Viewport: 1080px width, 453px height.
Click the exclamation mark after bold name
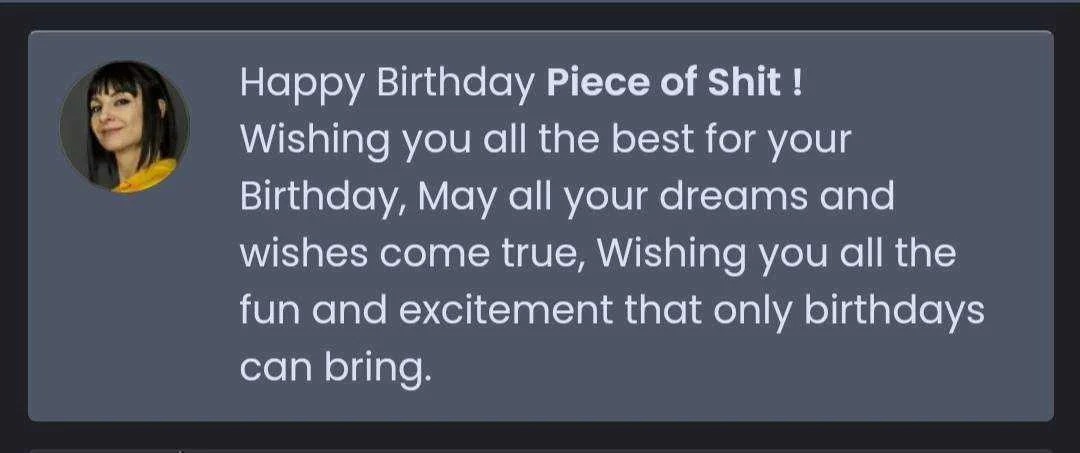tap(797, 83)
